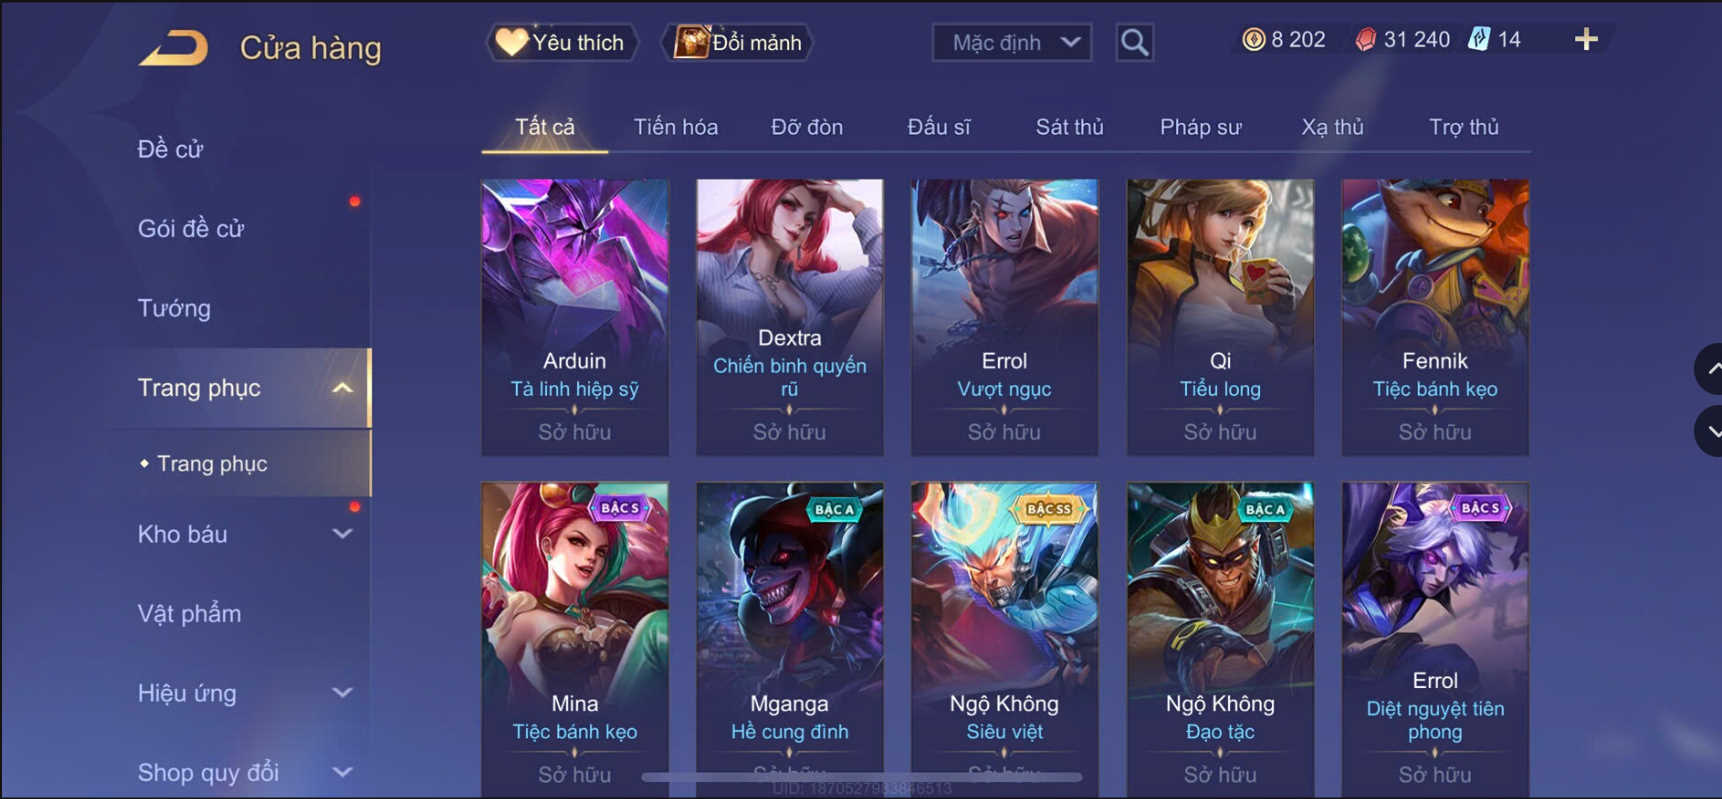Click the blue voucher currency icon

[1479, 39]
